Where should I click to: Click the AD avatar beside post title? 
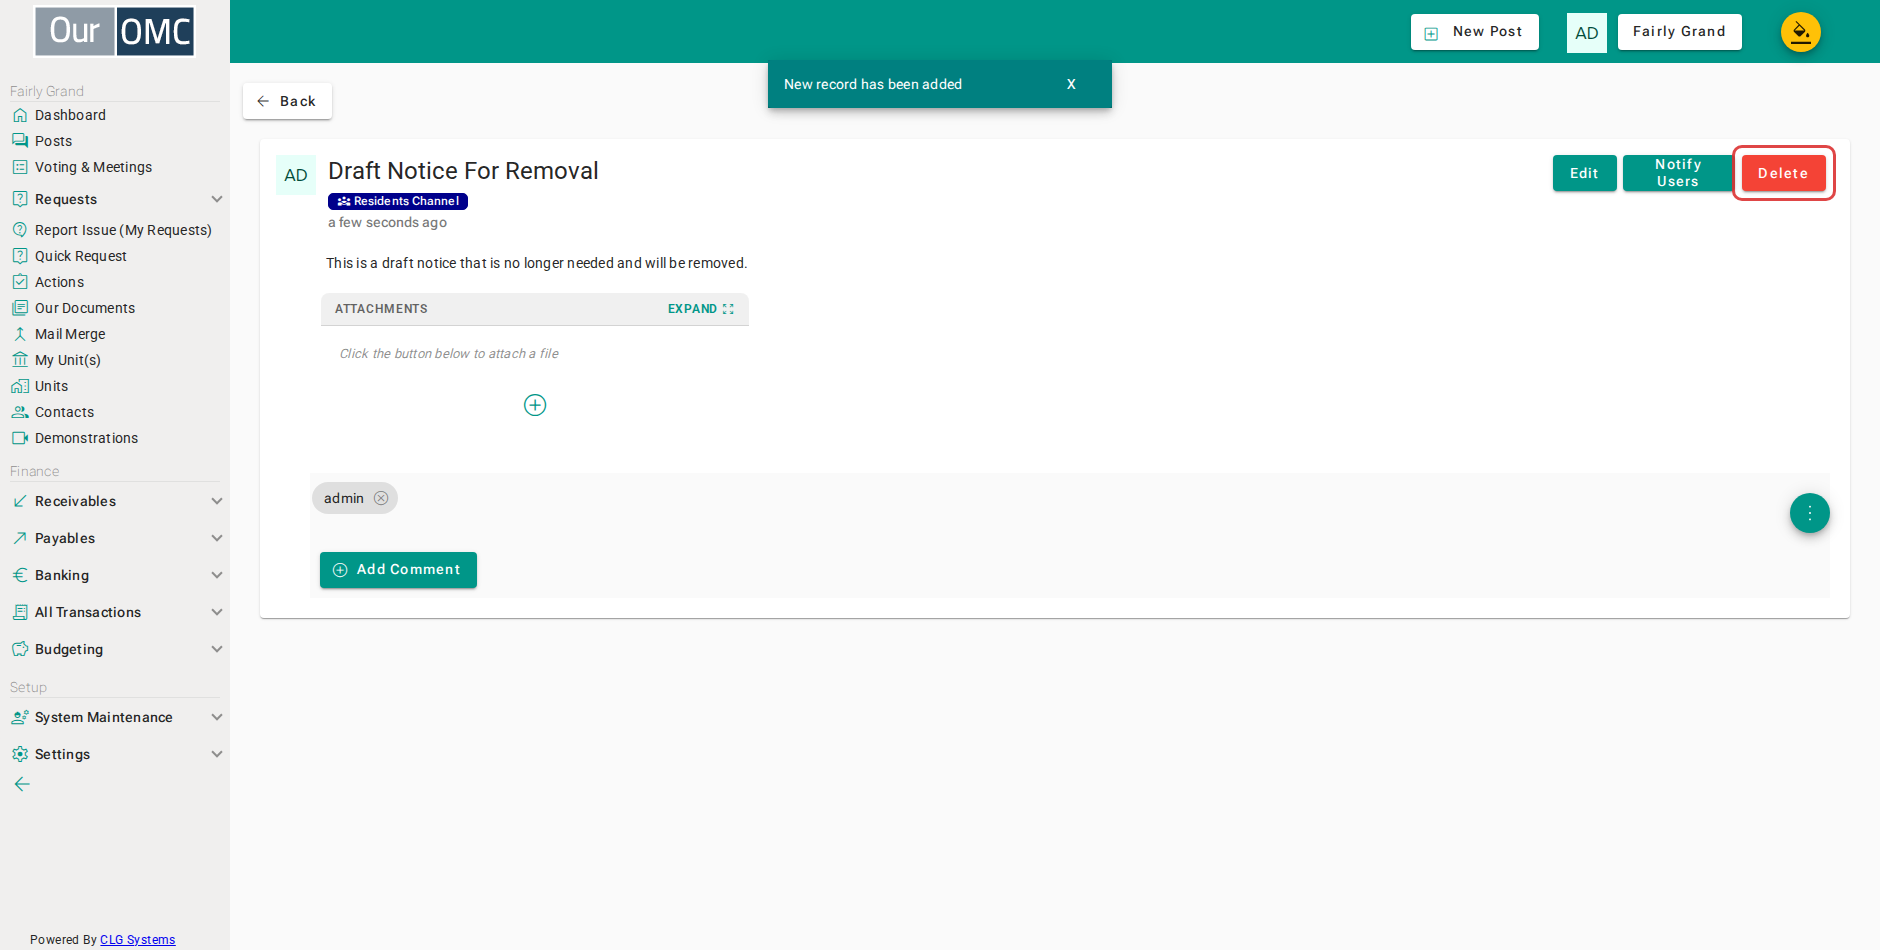tap(296, 175)
